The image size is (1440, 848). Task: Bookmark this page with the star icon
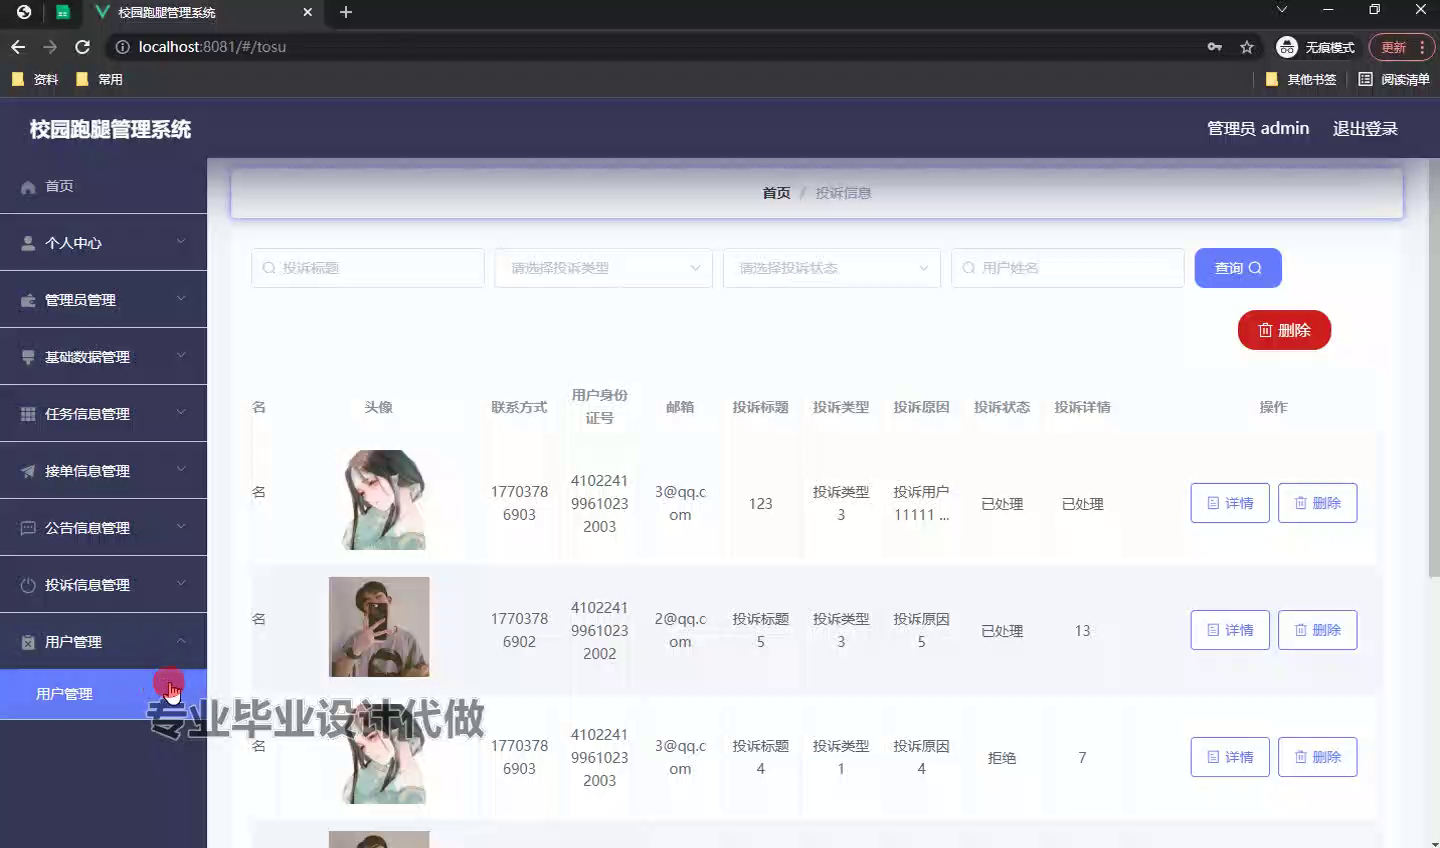[x=1247, y=47]
